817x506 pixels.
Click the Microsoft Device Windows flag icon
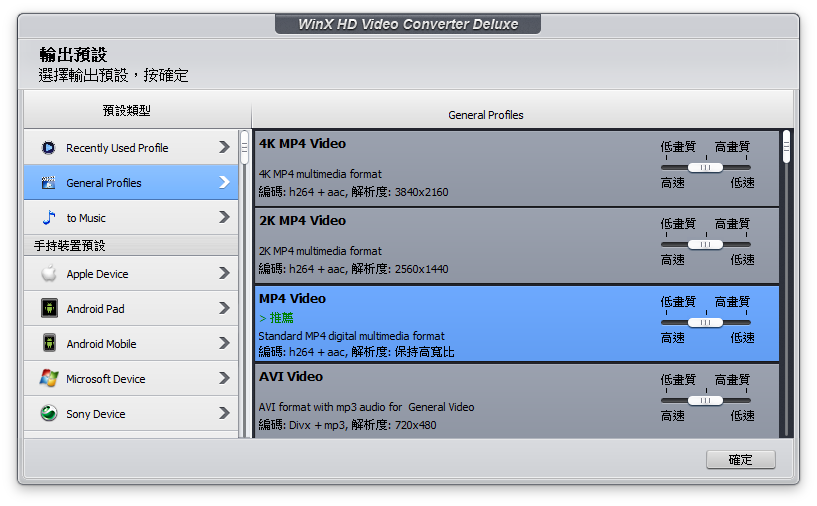coord(49,378)
